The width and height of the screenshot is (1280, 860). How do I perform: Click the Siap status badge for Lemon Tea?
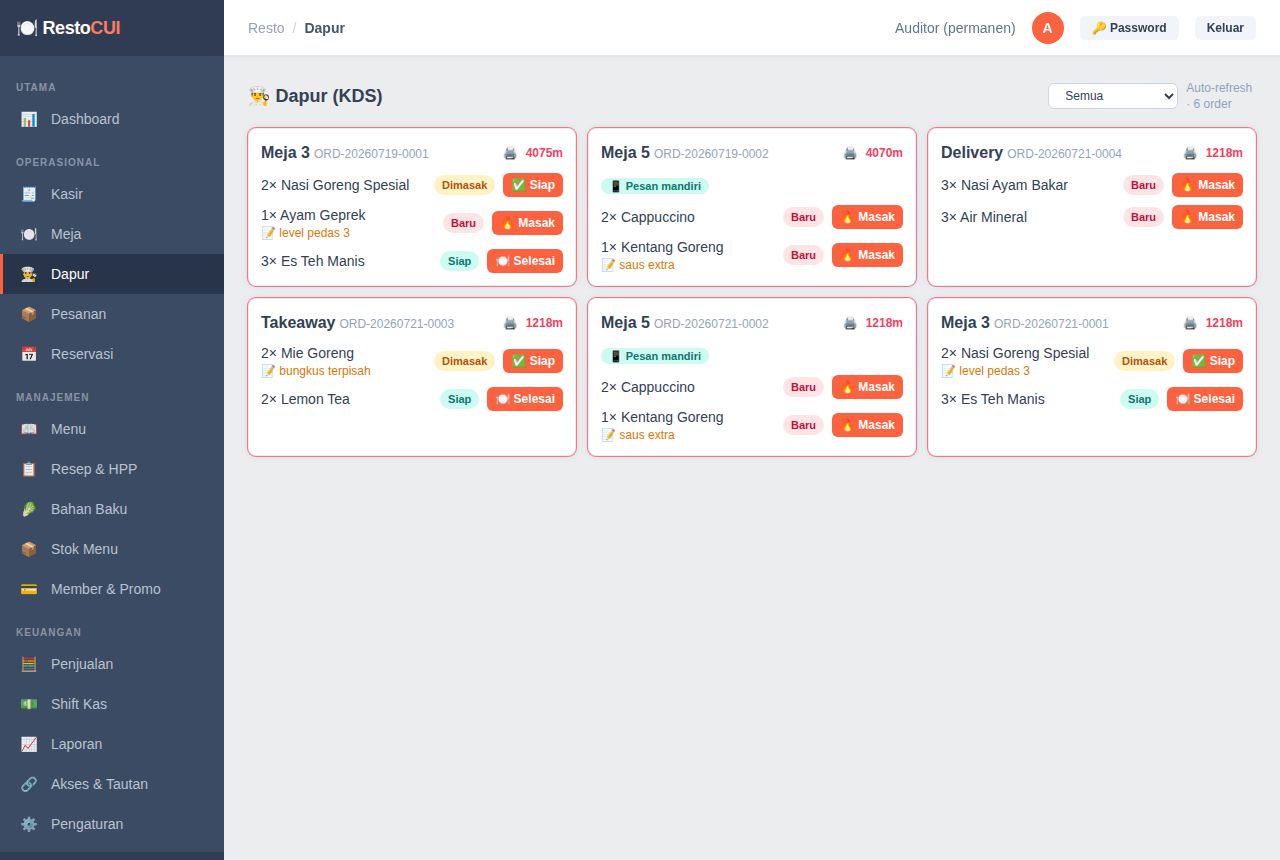tap(459, 399)
